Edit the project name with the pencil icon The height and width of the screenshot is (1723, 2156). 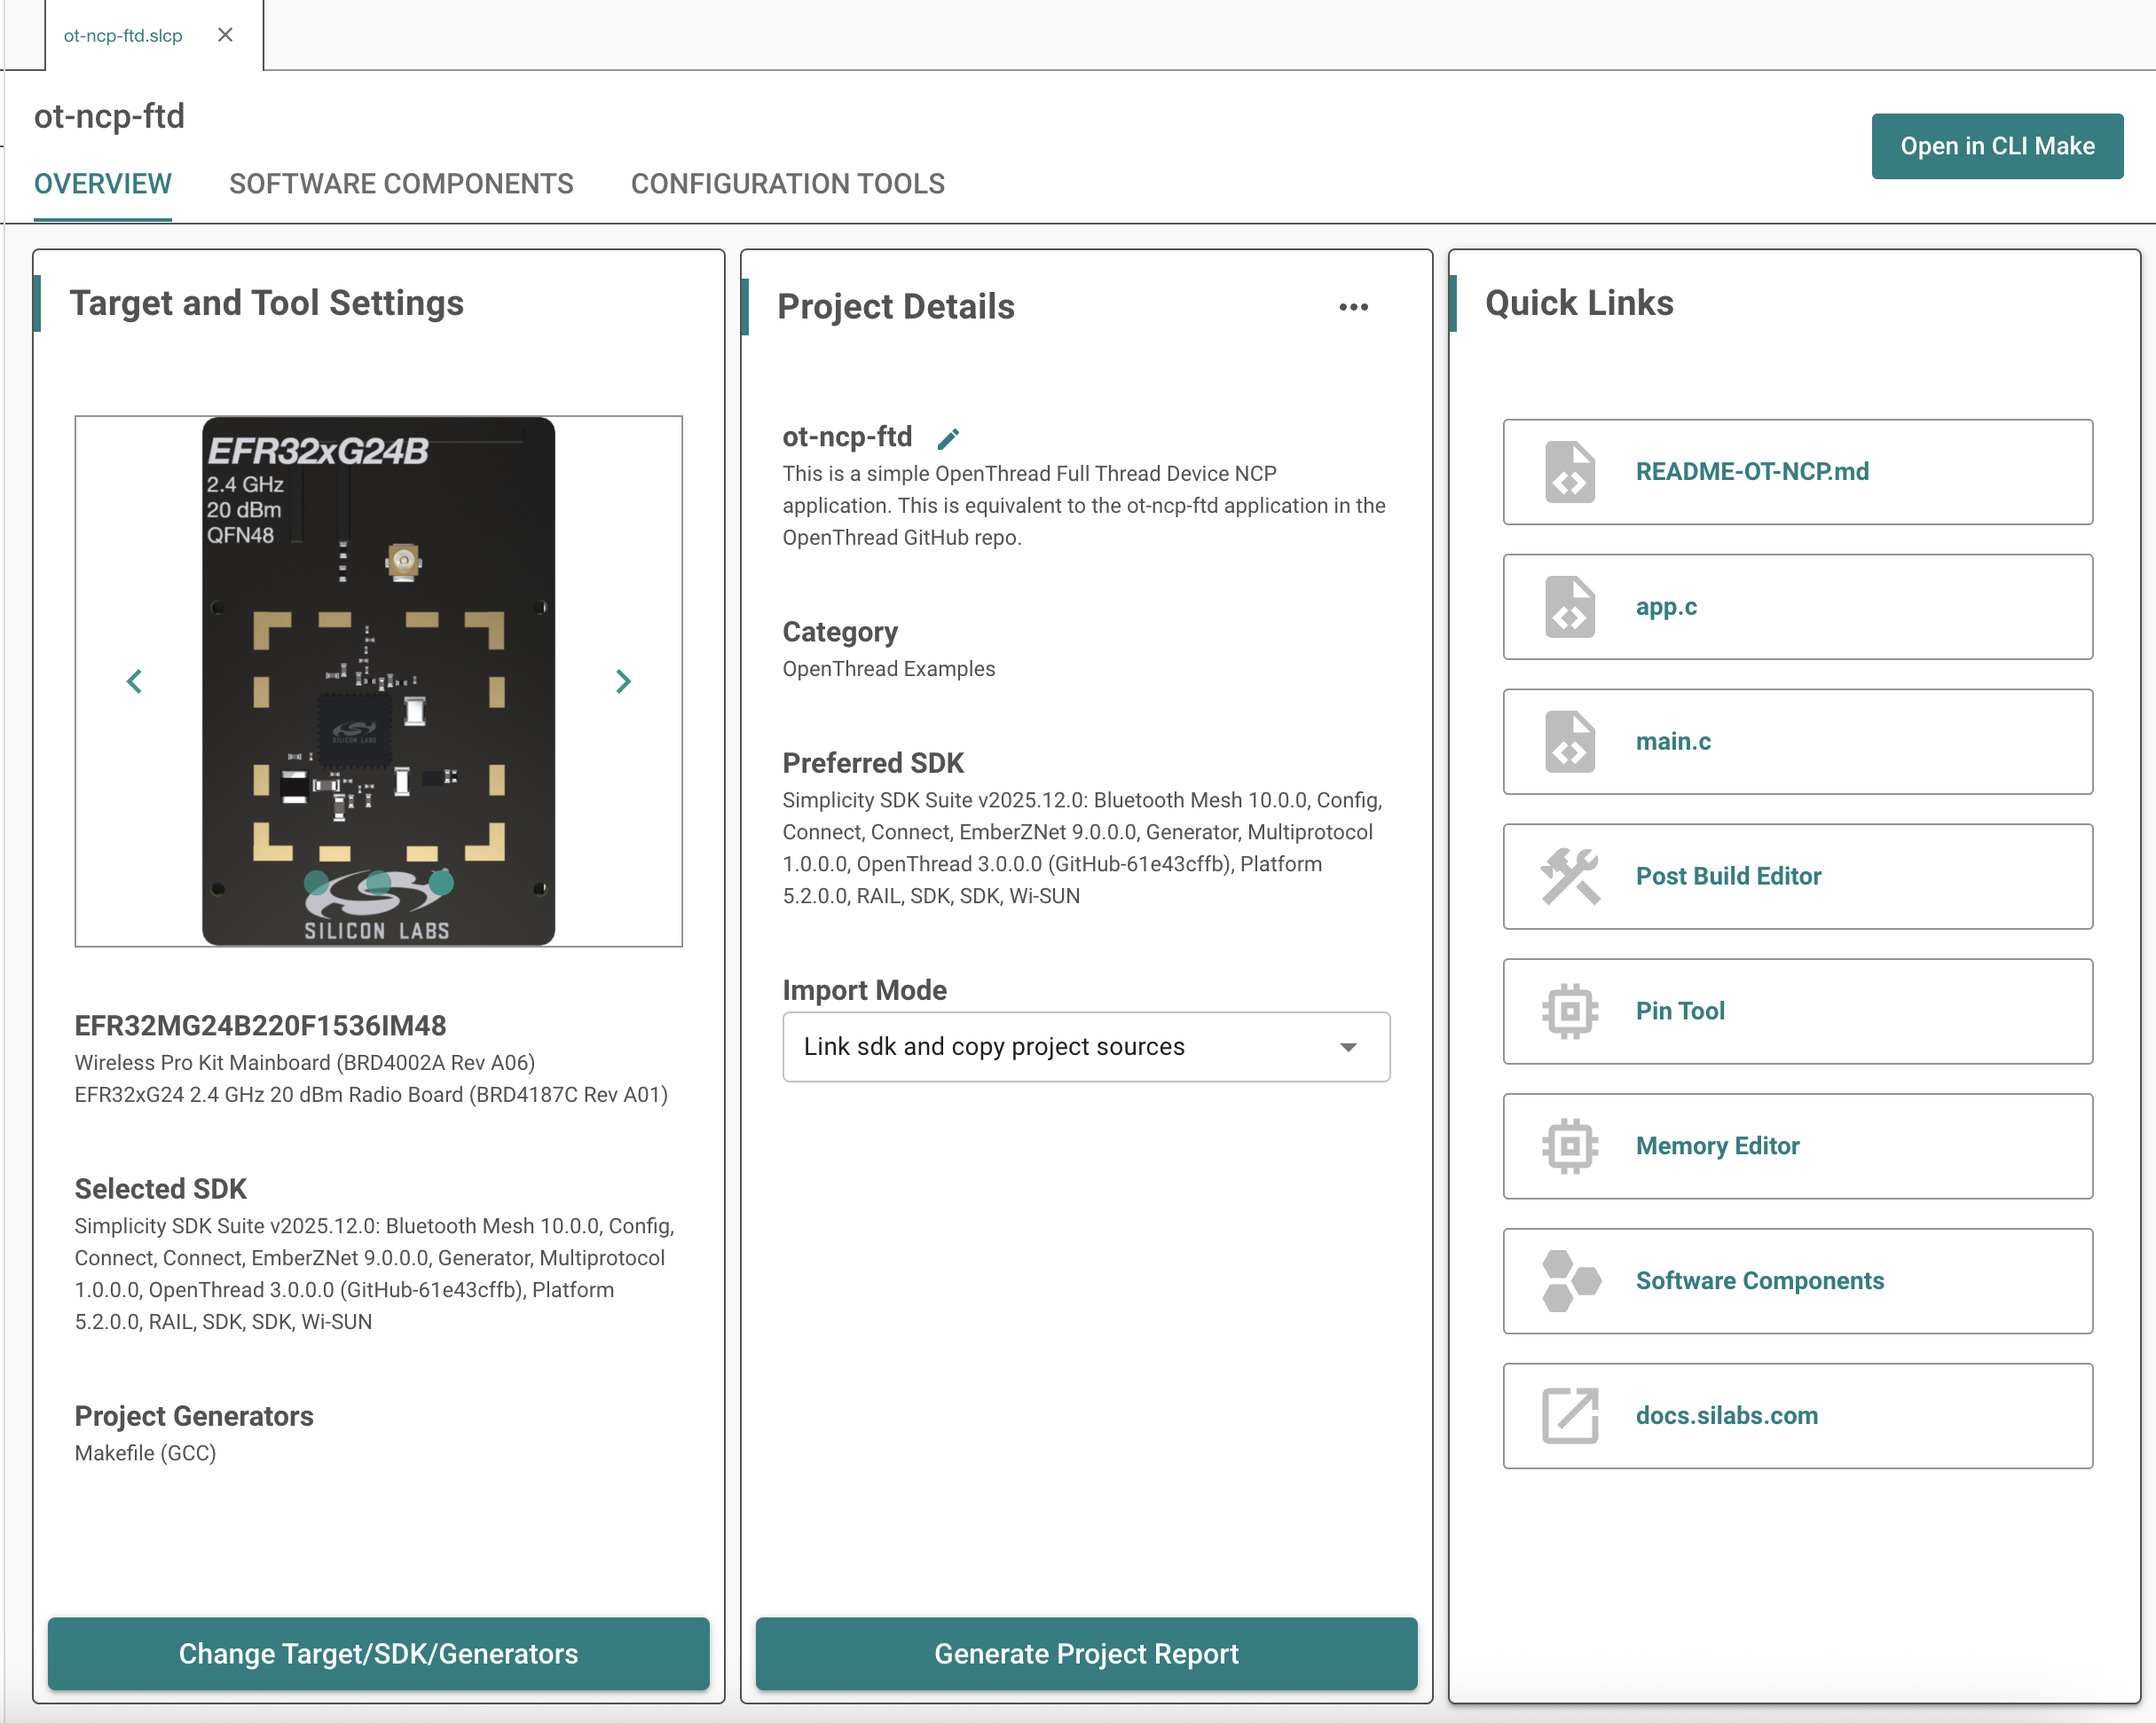coord(948,438)
